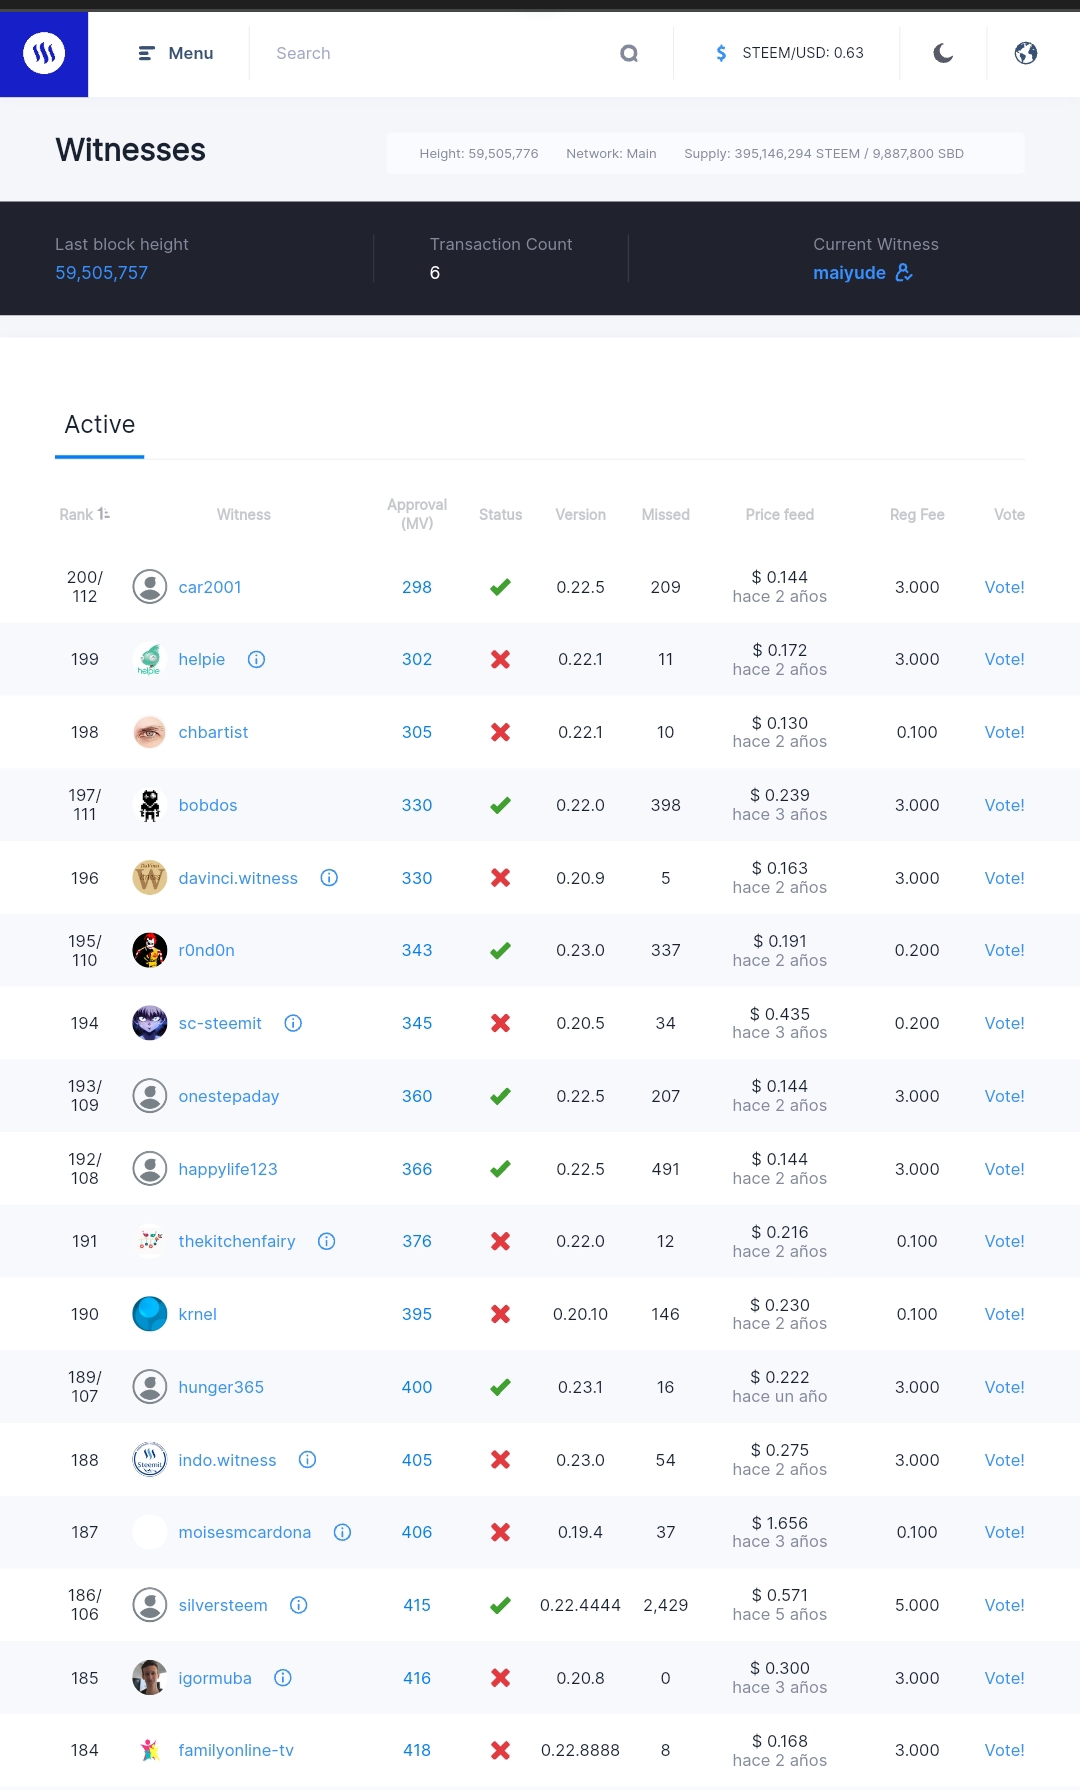Click info icon next to moisesmcardona

click(x=342, y=1532)
